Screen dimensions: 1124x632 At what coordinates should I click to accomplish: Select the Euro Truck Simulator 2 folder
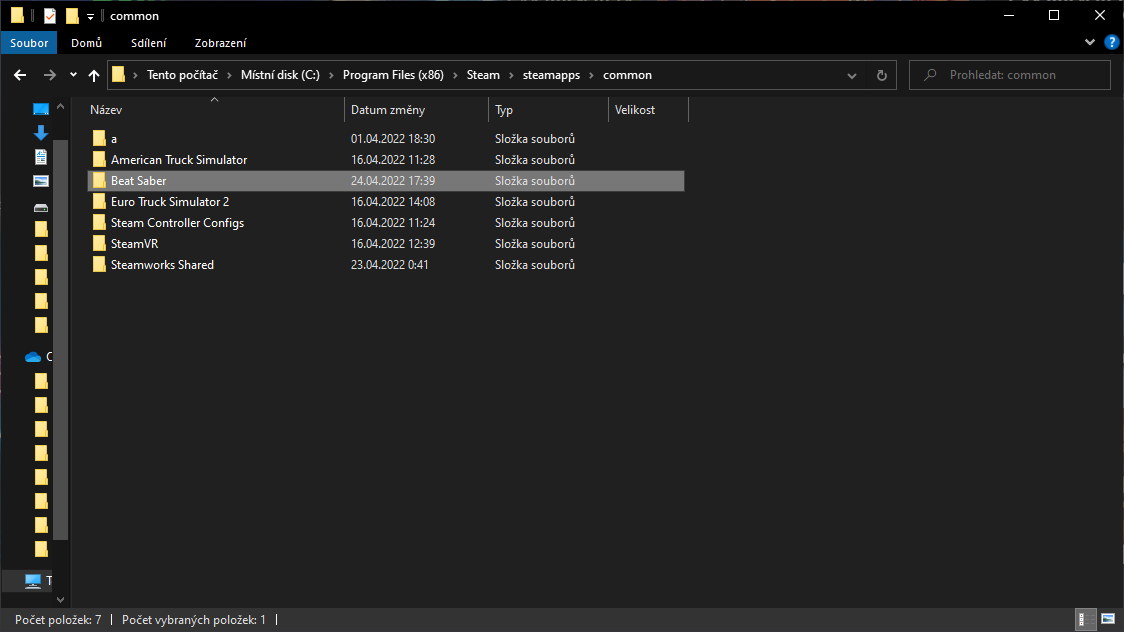pos(386,202)
